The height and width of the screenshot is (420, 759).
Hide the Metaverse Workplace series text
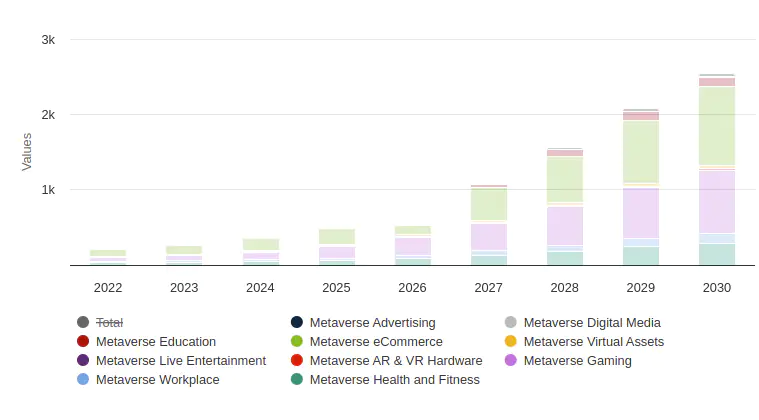tap(157, 379)
